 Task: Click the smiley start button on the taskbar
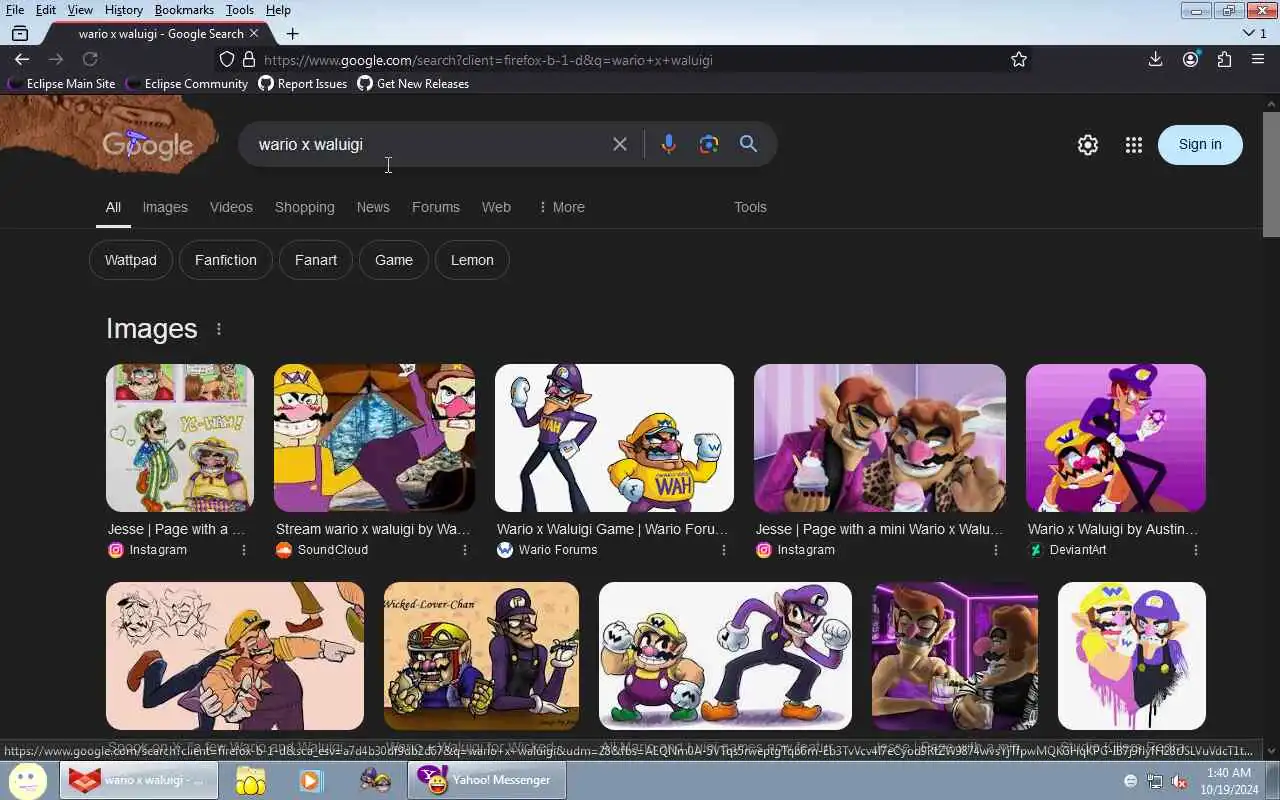pos(27,780)
